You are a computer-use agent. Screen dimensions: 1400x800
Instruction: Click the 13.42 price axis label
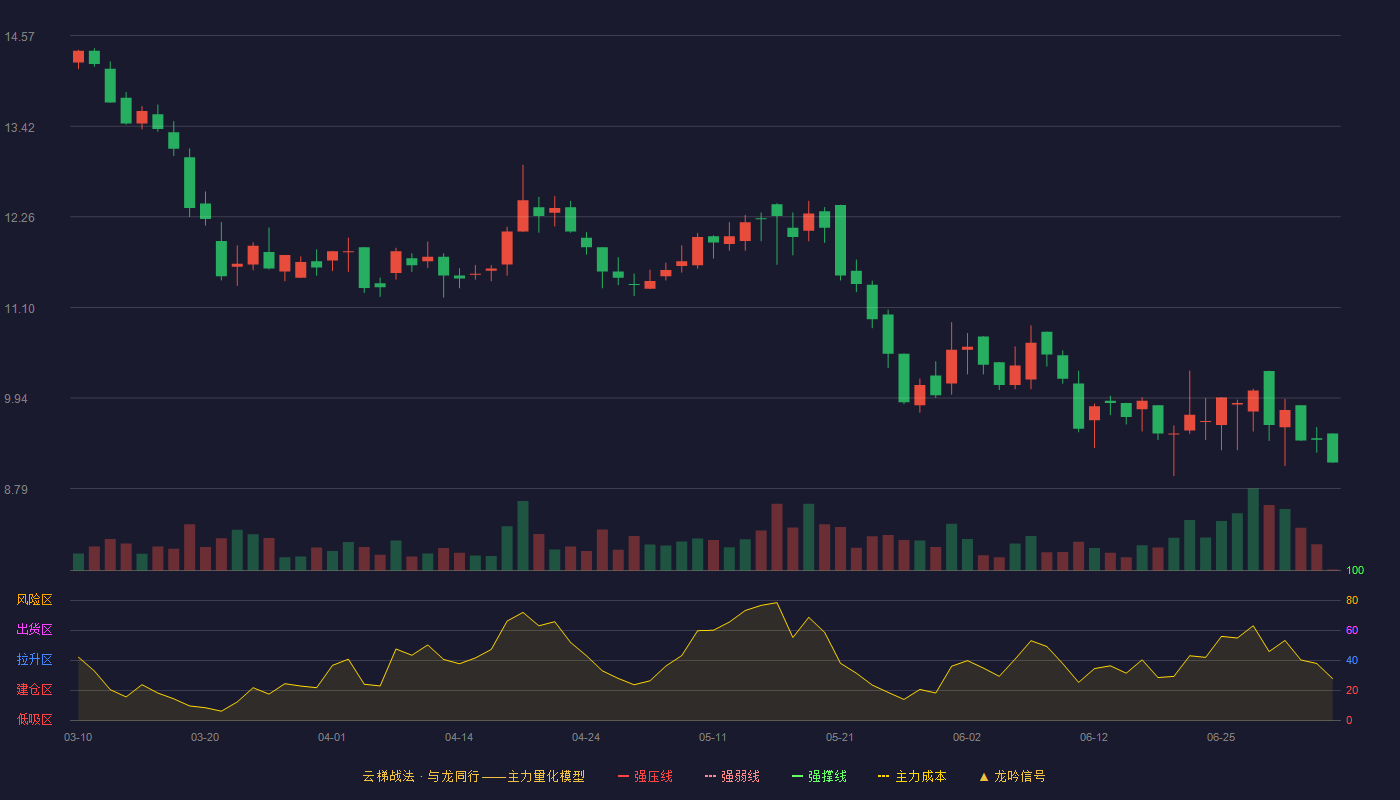19,128
